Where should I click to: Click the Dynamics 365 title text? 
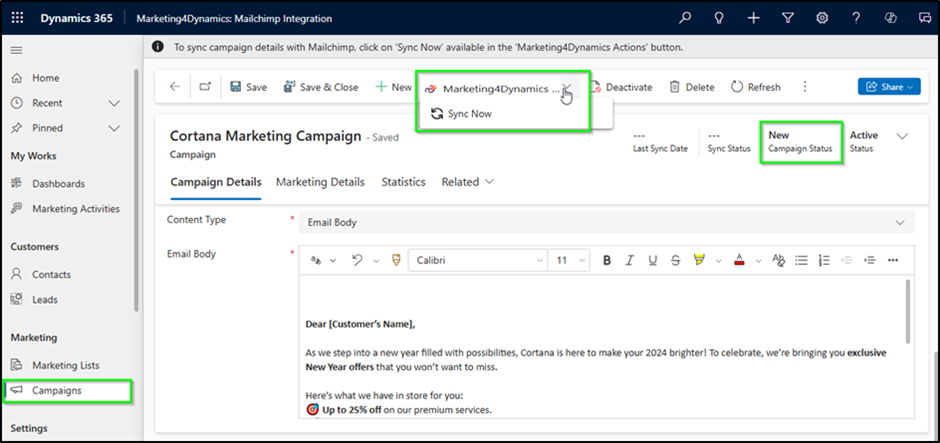(76, 18)
